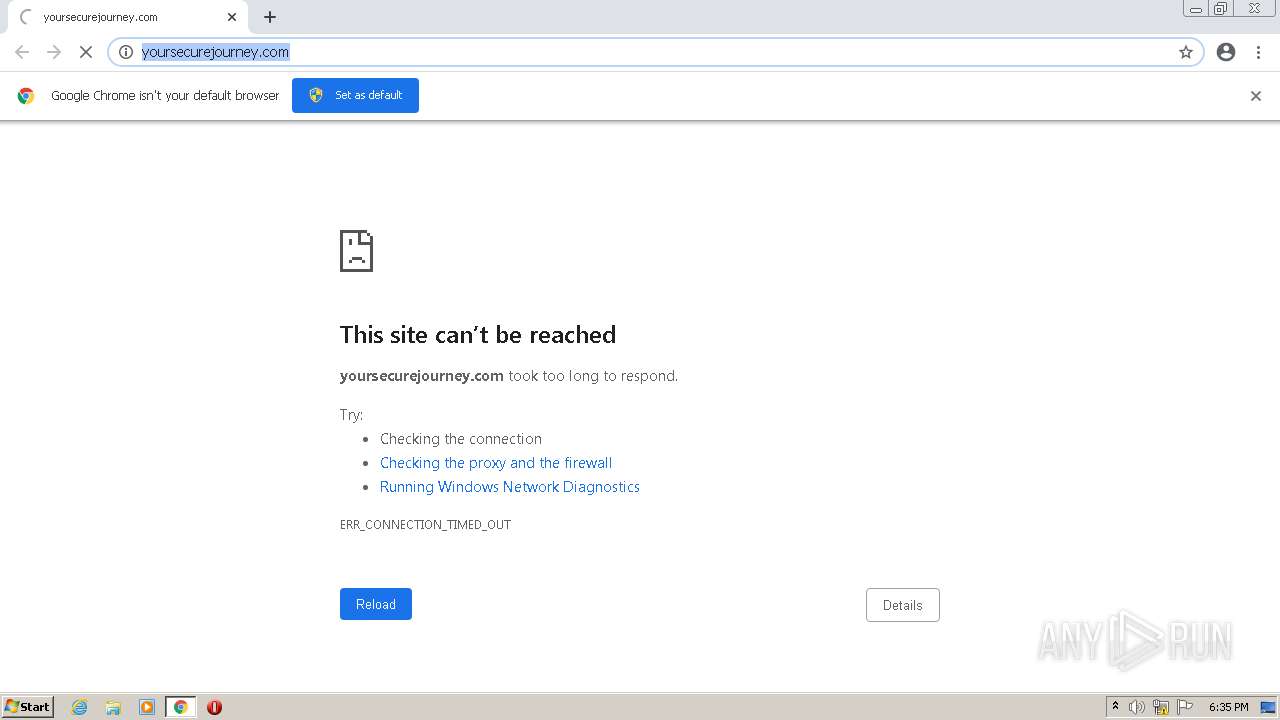This screenshot has height=720, width=1280.
Task: Open the Windows Start menu
Action: point(28,706)
